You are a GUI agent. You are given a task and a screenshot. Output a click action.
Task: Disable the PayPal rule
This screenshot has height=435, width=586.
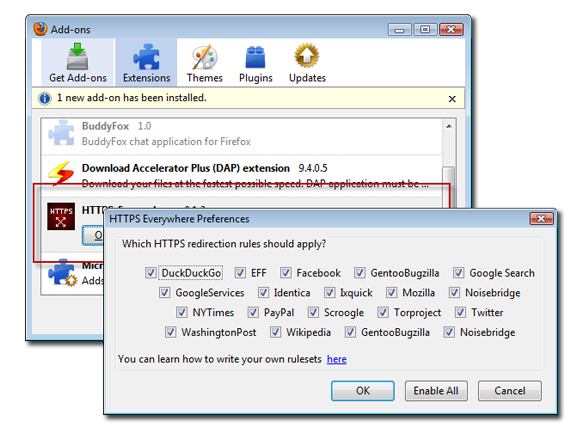[x=253, y=312]
